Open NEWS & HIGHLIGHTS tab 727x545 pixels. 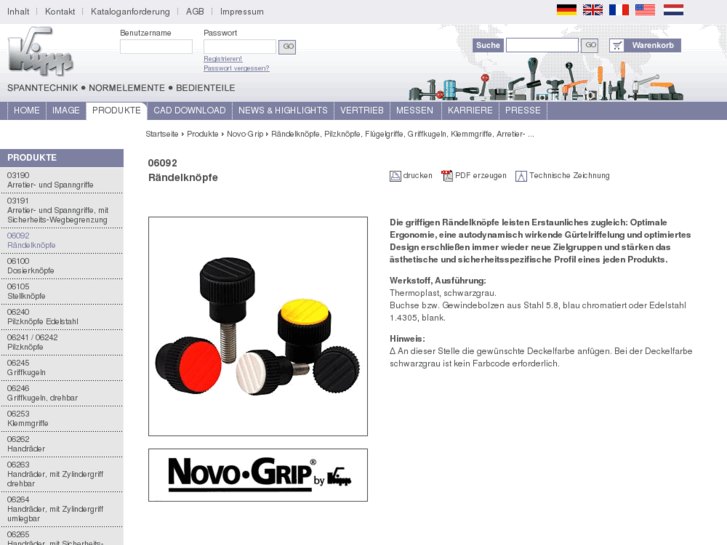pyautogui.click(x=283, y=110)
